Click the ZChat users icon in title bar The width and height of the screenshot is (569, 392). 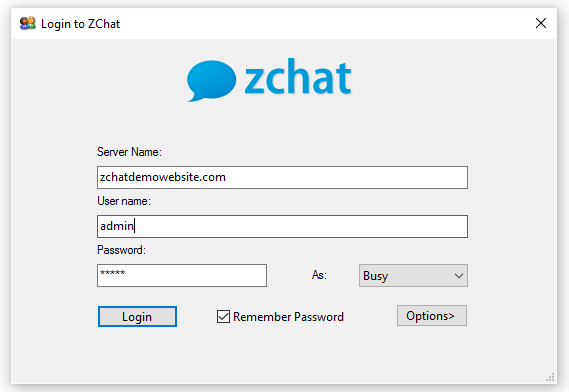(x=28, y=24)
